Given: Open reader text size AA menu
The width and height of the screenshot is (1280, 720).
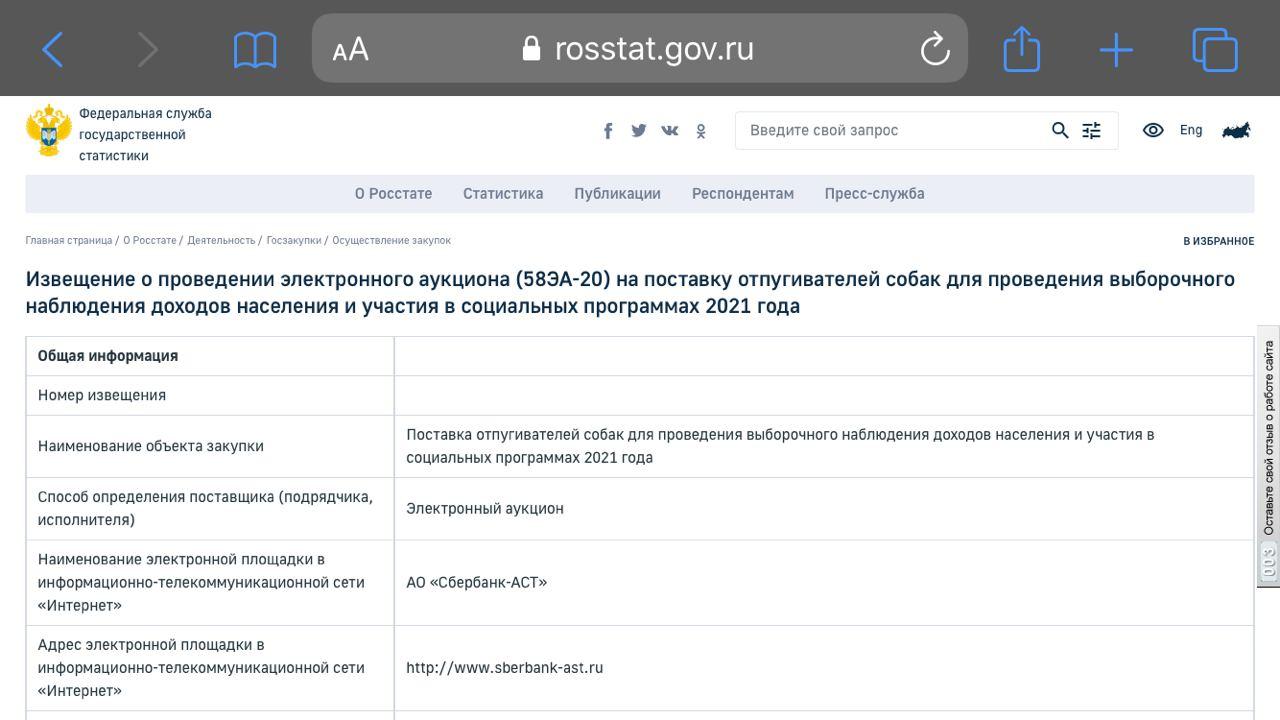Looking at the screenshot, I should coord(351,49).
